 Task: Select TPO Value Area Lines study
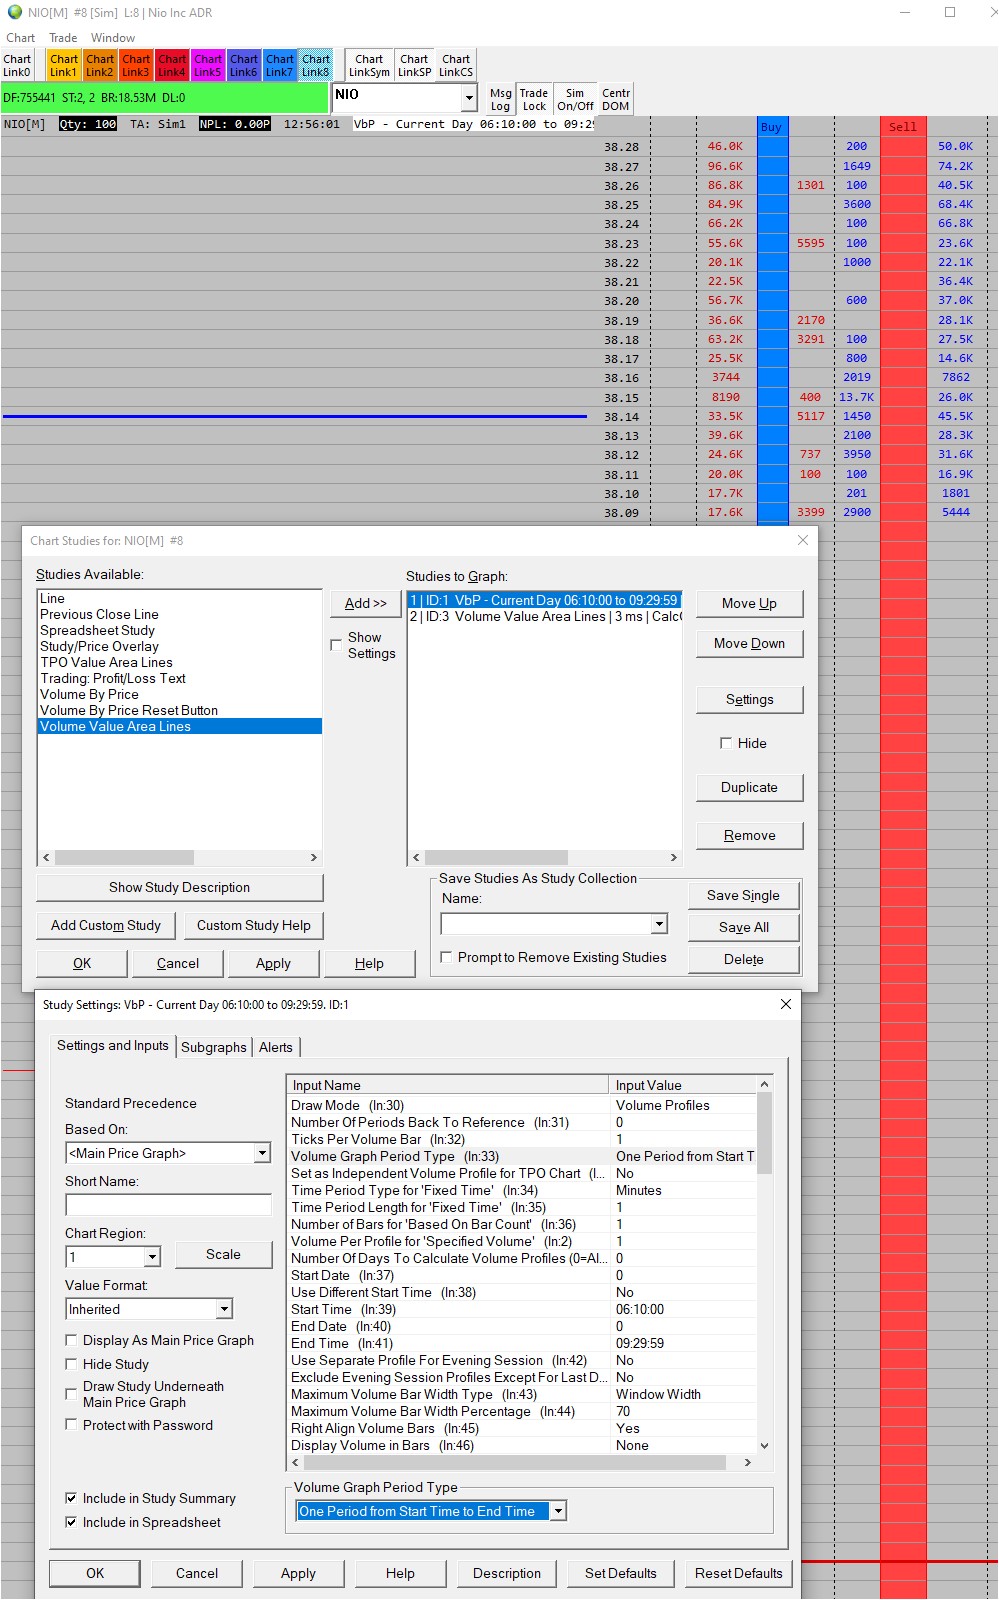106,662
